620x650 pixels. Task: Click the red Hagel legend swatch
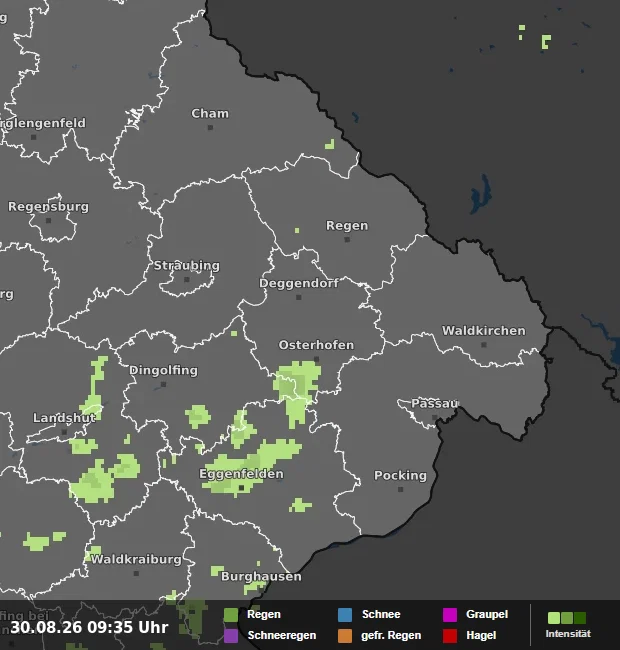[x=450, y=636]
